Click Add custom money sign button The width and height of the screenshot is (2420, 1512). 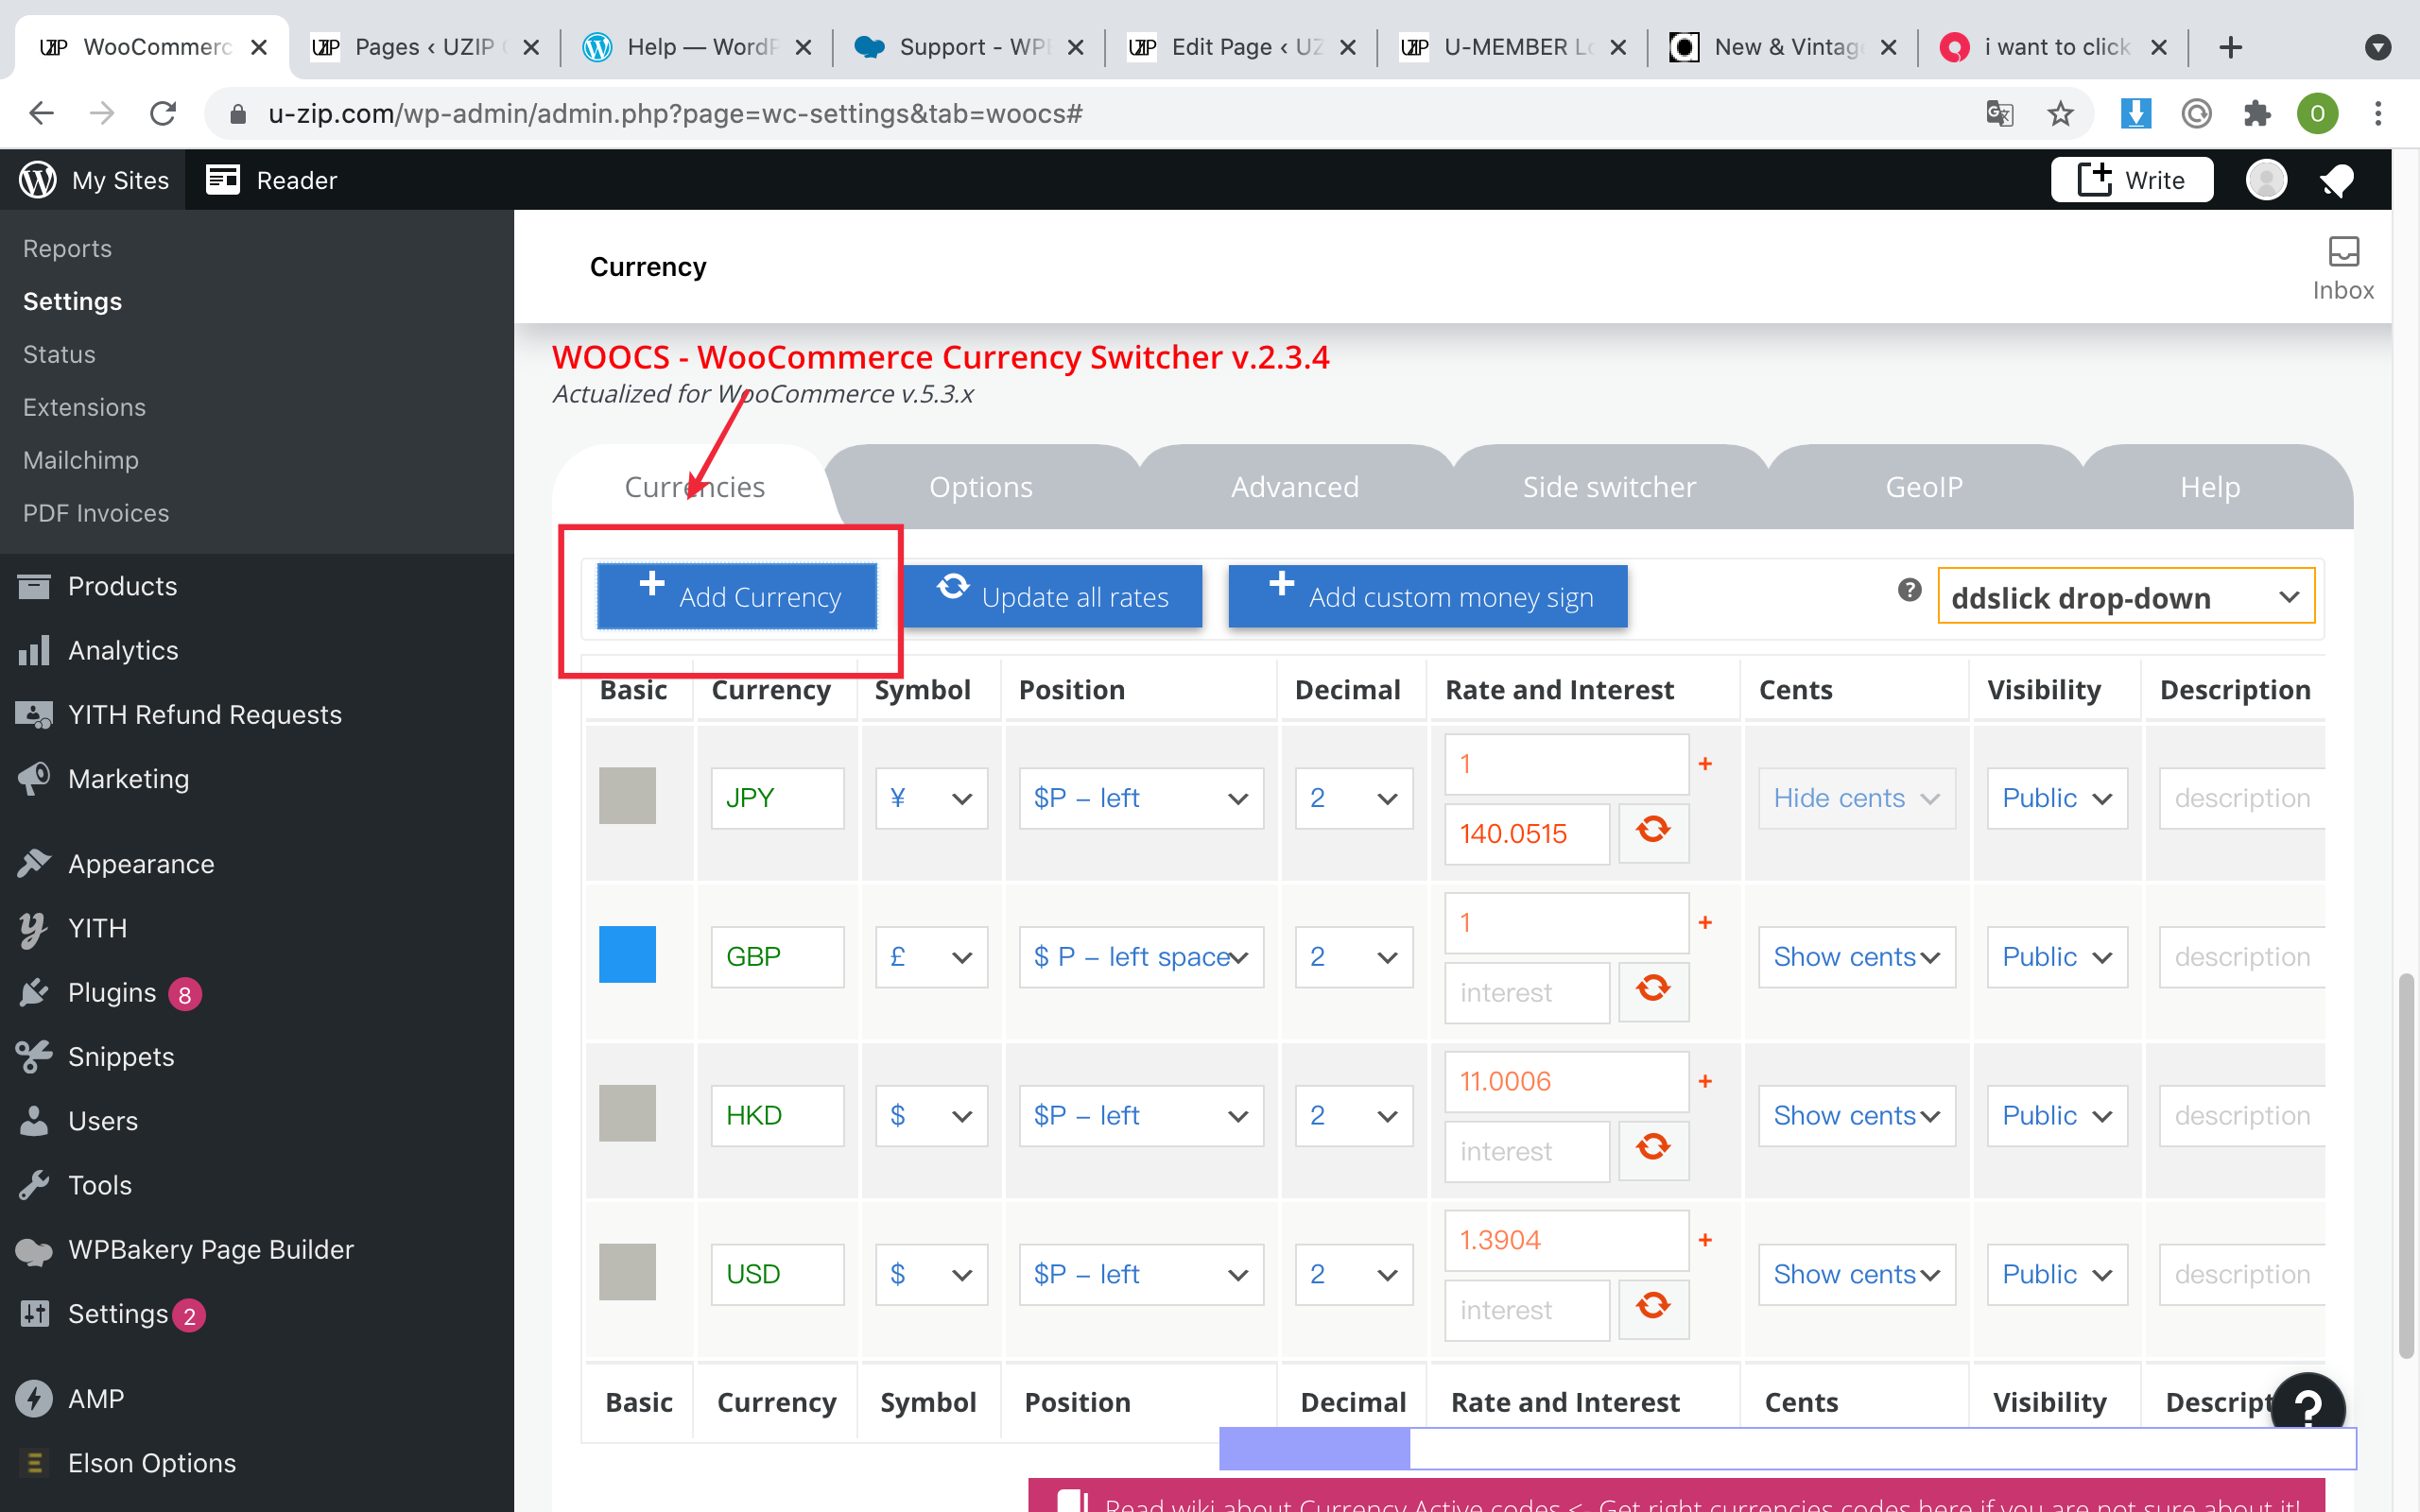click(1427, 597)
